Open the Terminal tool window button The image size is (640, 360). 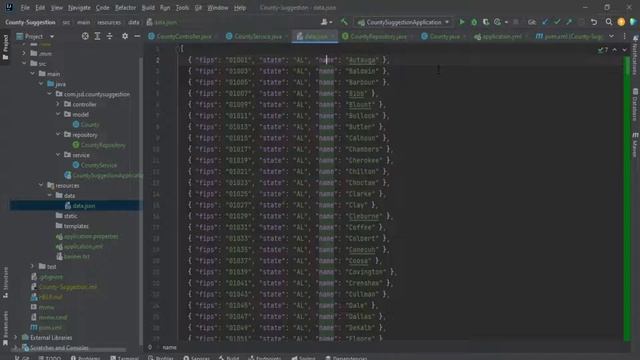(x=124, y=358)
